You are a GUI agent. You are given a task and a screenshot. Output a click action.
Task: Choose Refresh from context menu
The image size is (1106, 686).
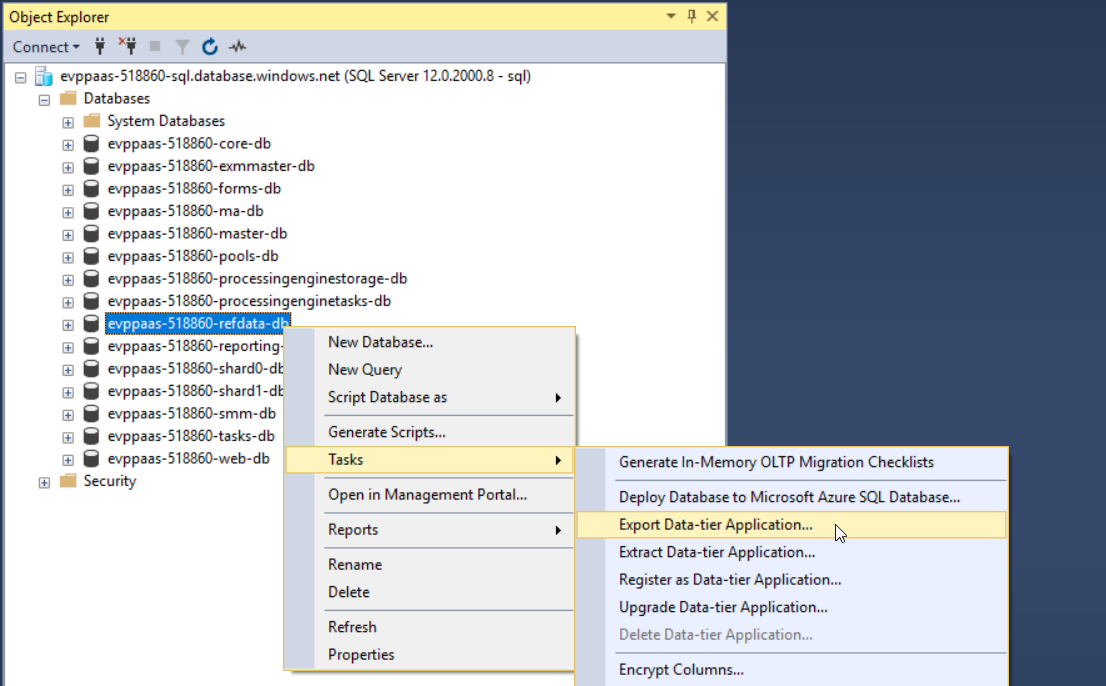click(x=430, y=627)
